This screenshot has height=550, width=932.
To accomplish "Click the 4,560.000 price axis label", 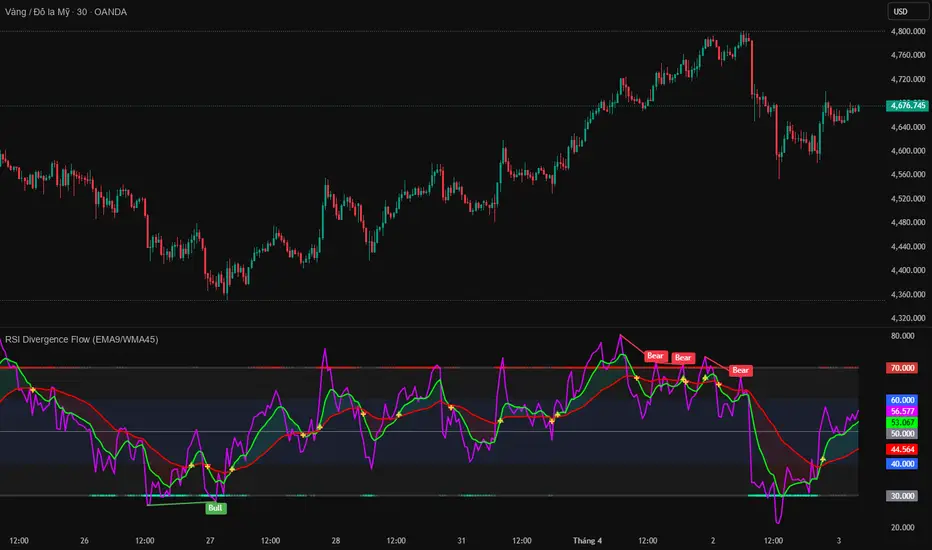I will coord(908,174).
